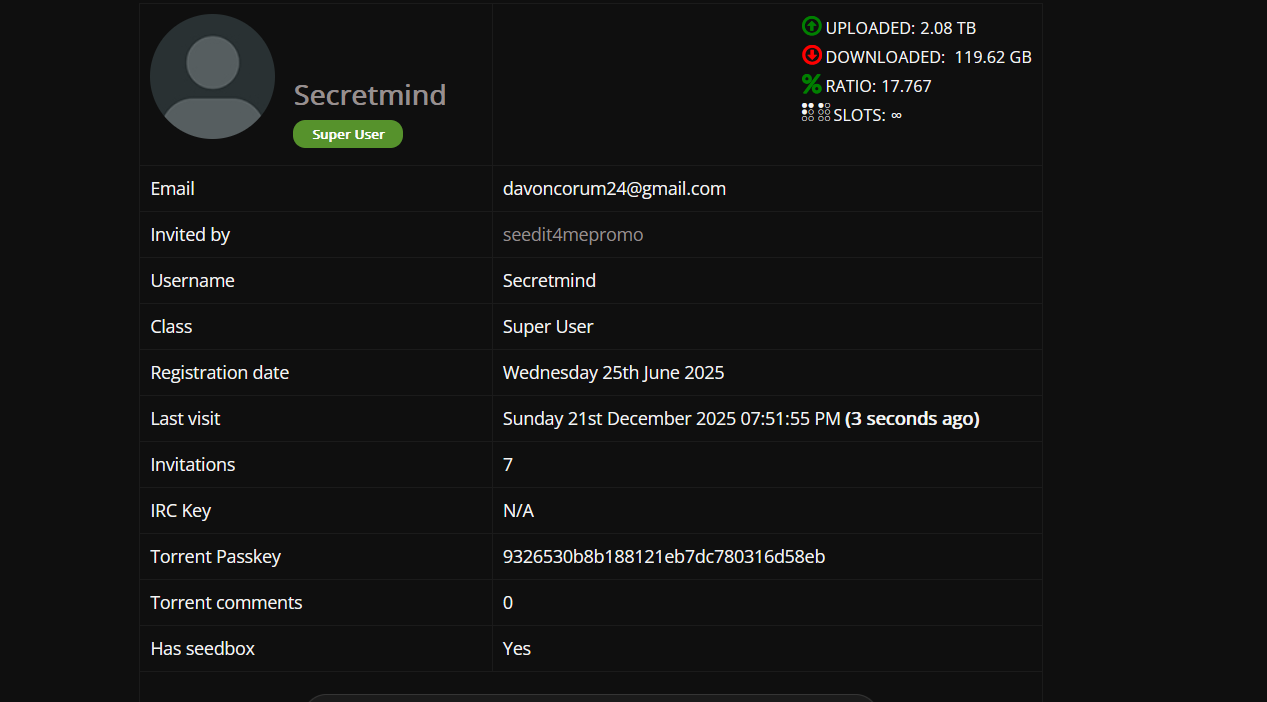Open the profile avatar picture
Viewport: 1267px width, 702px height.
click(212, 76)
